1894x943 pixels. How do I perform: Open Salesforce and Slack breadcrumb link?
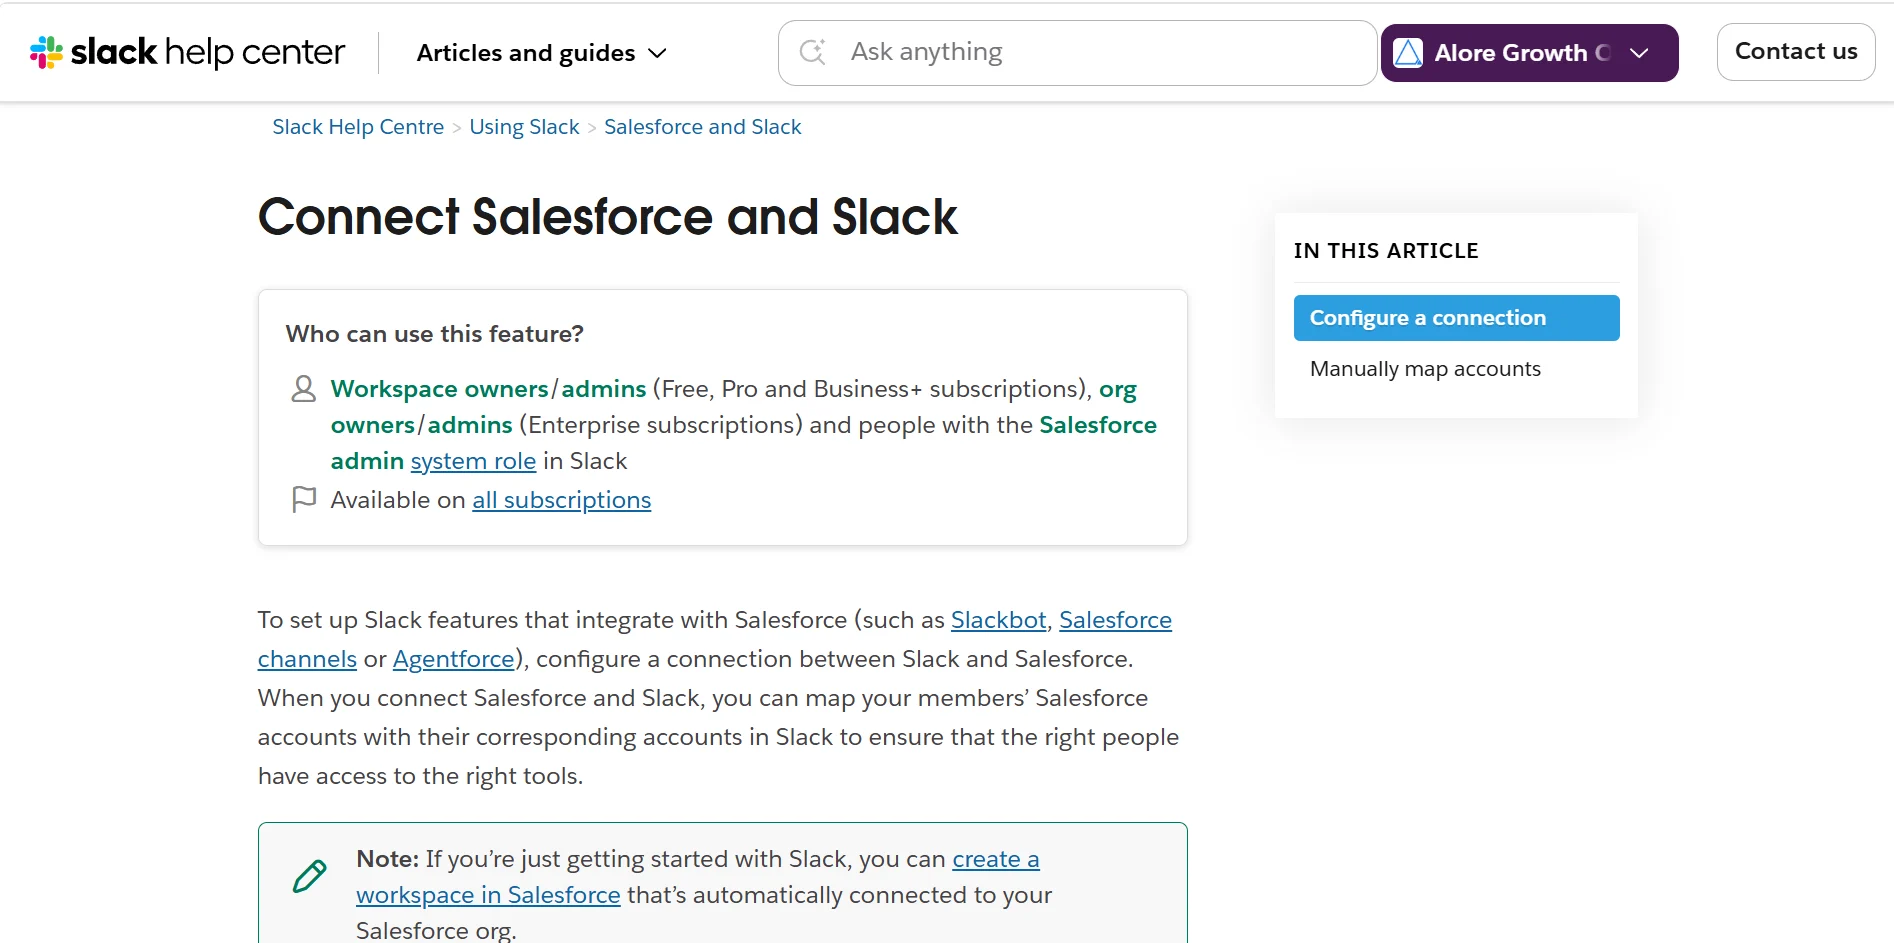click(x=703, y=127)
